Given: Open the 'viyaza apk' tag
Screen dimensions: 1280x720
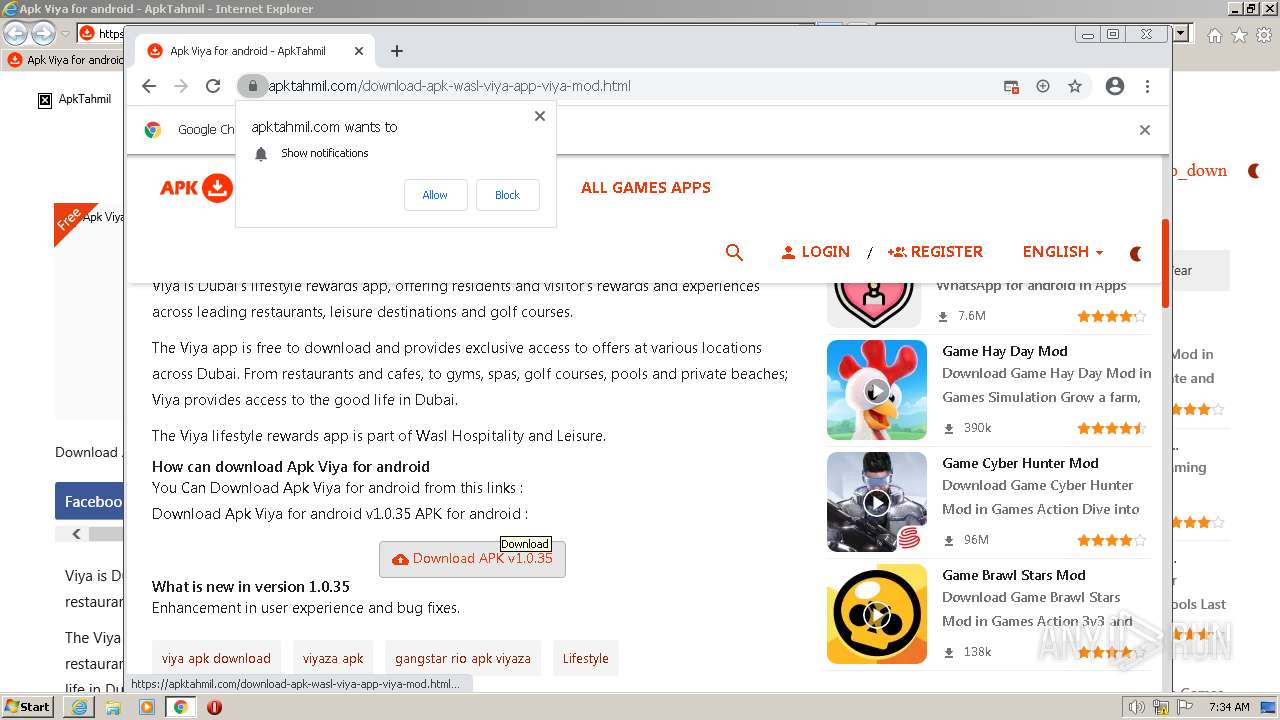Looking at the screenshot, I should tap(333, 658).
